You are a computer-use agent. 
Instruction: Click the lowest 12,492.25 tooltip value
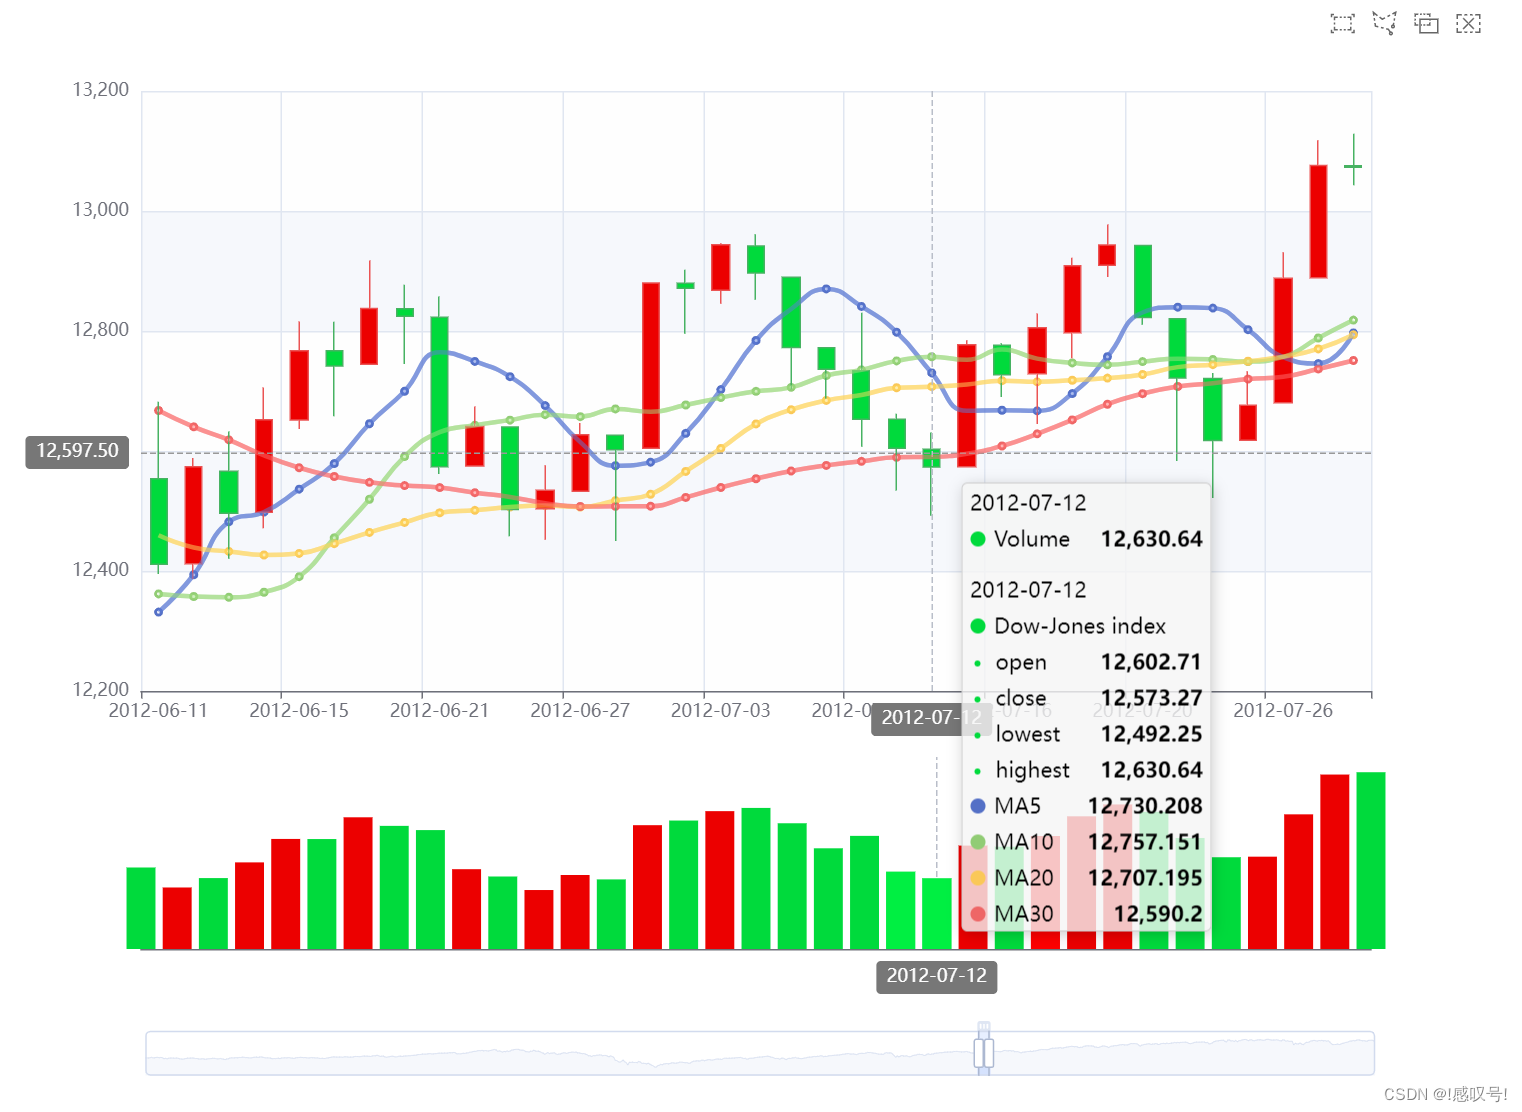(x=1151, y=734)
